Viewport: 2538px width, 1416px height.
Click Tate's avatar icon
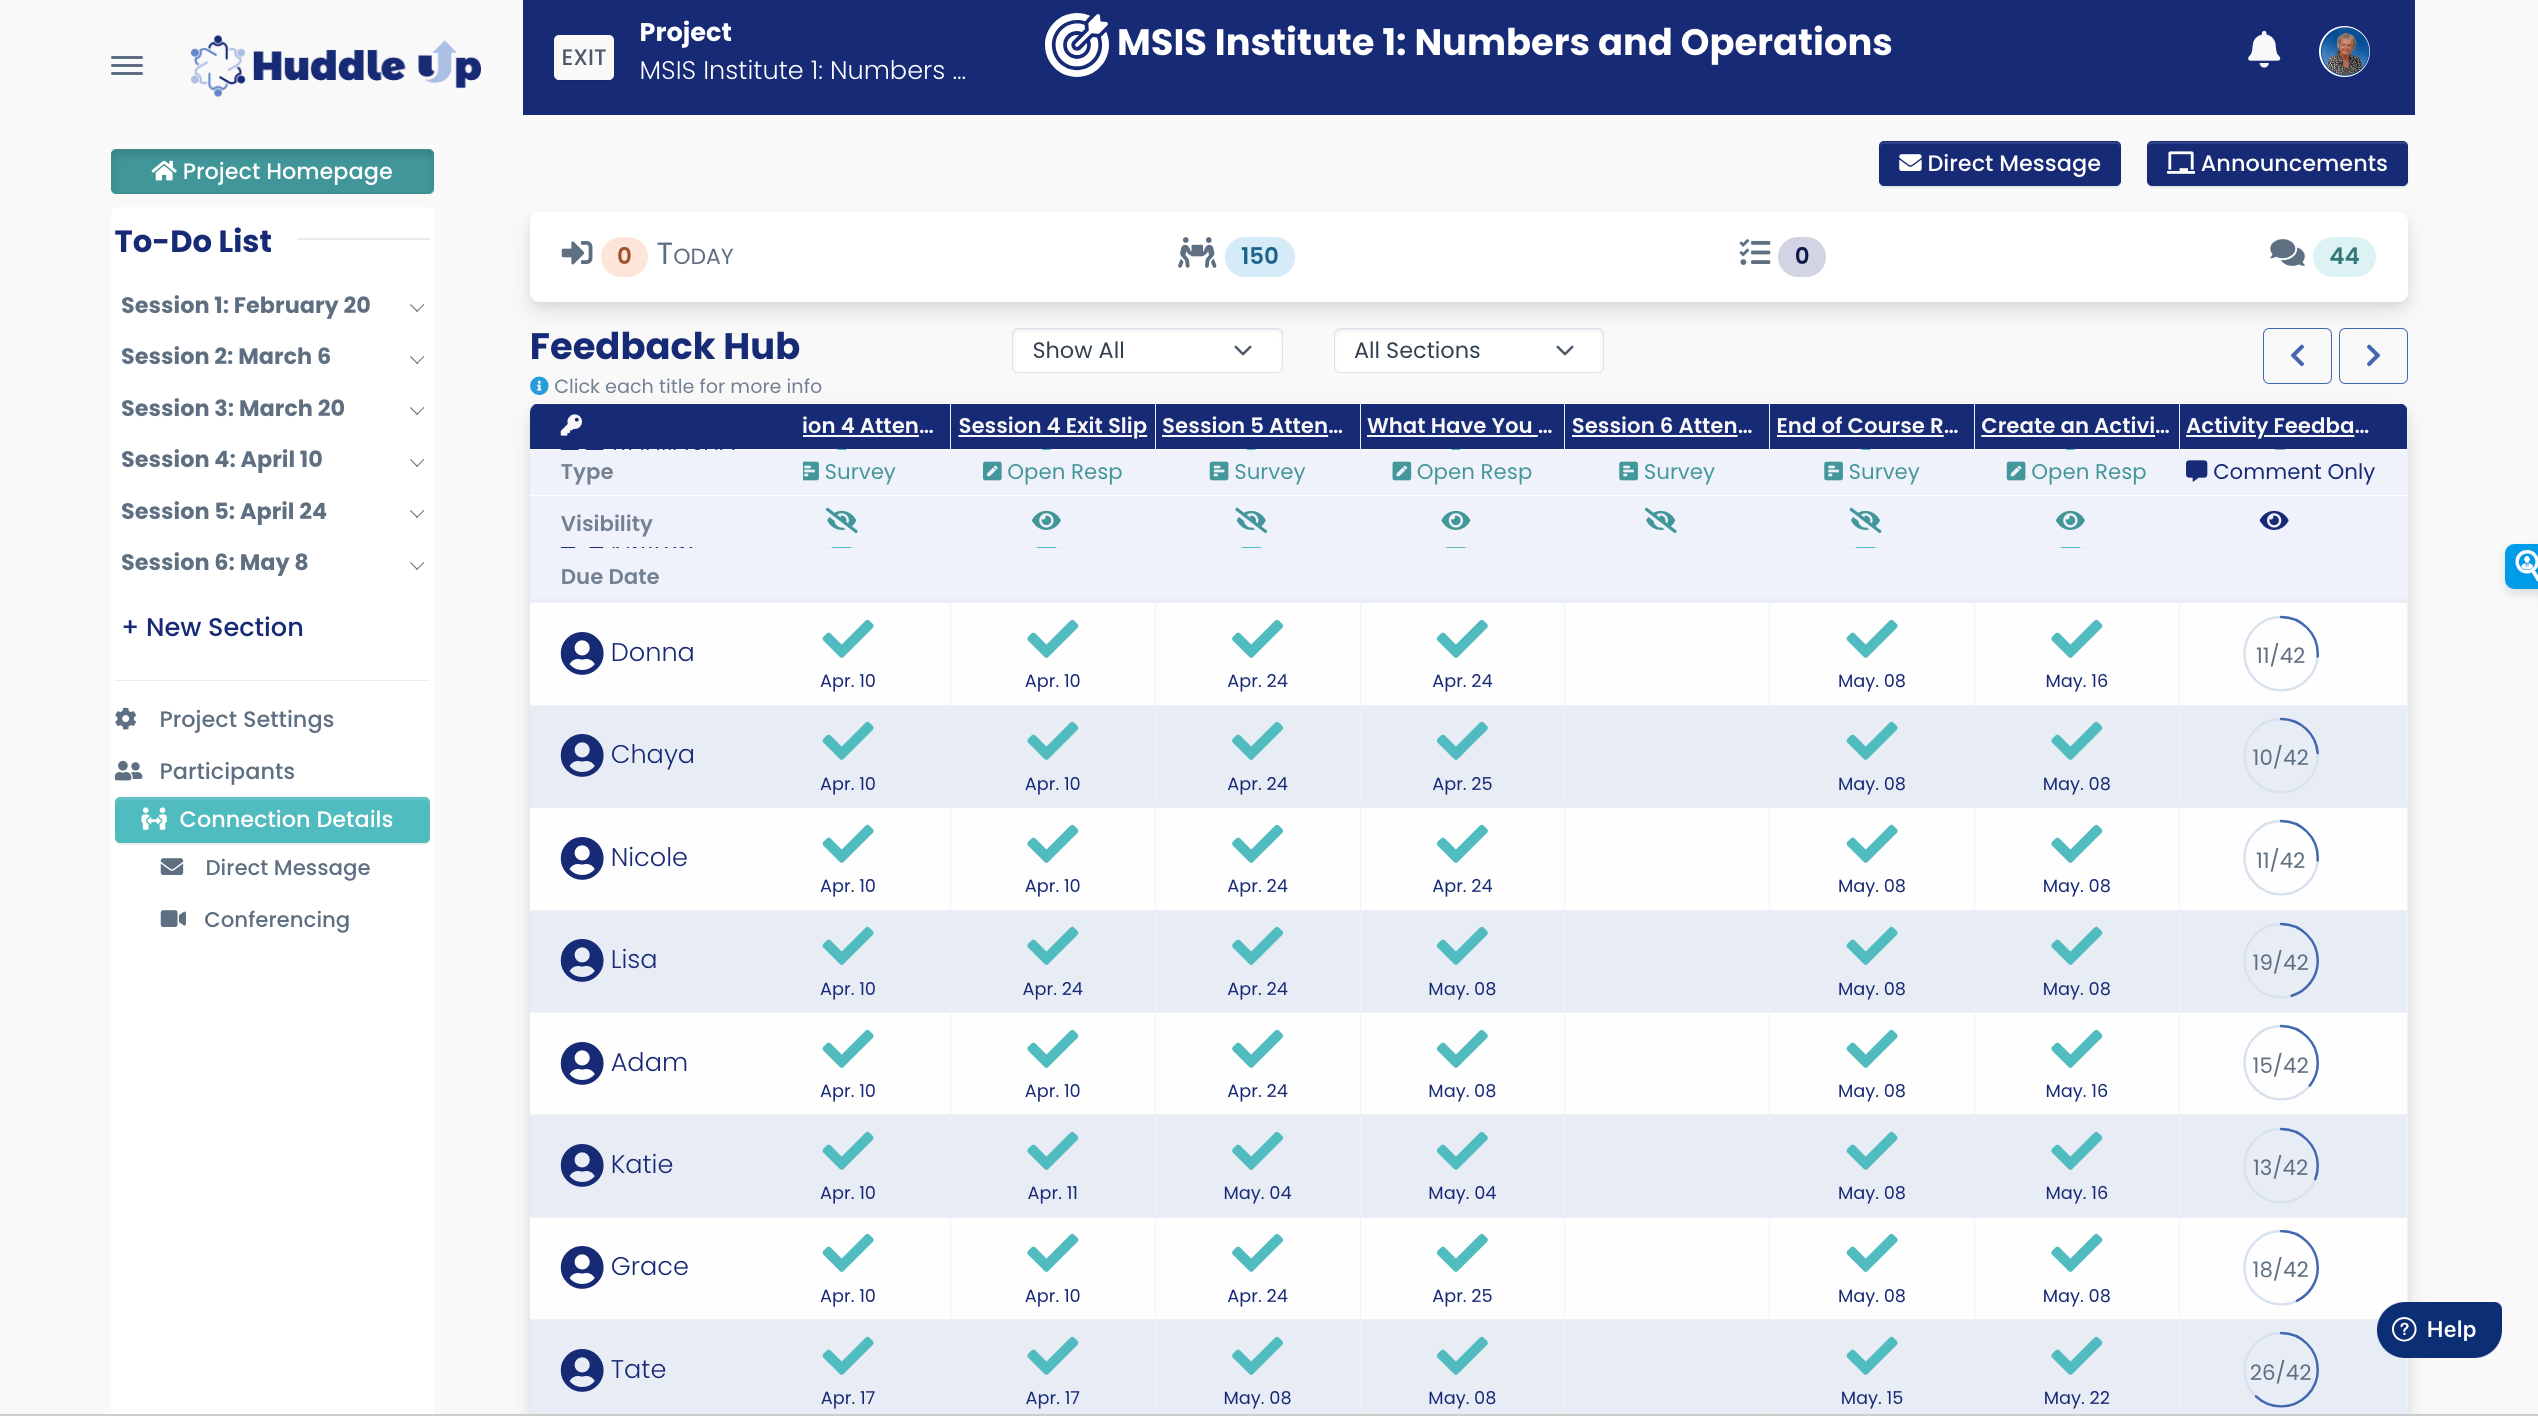click(x=582, y=1370)
